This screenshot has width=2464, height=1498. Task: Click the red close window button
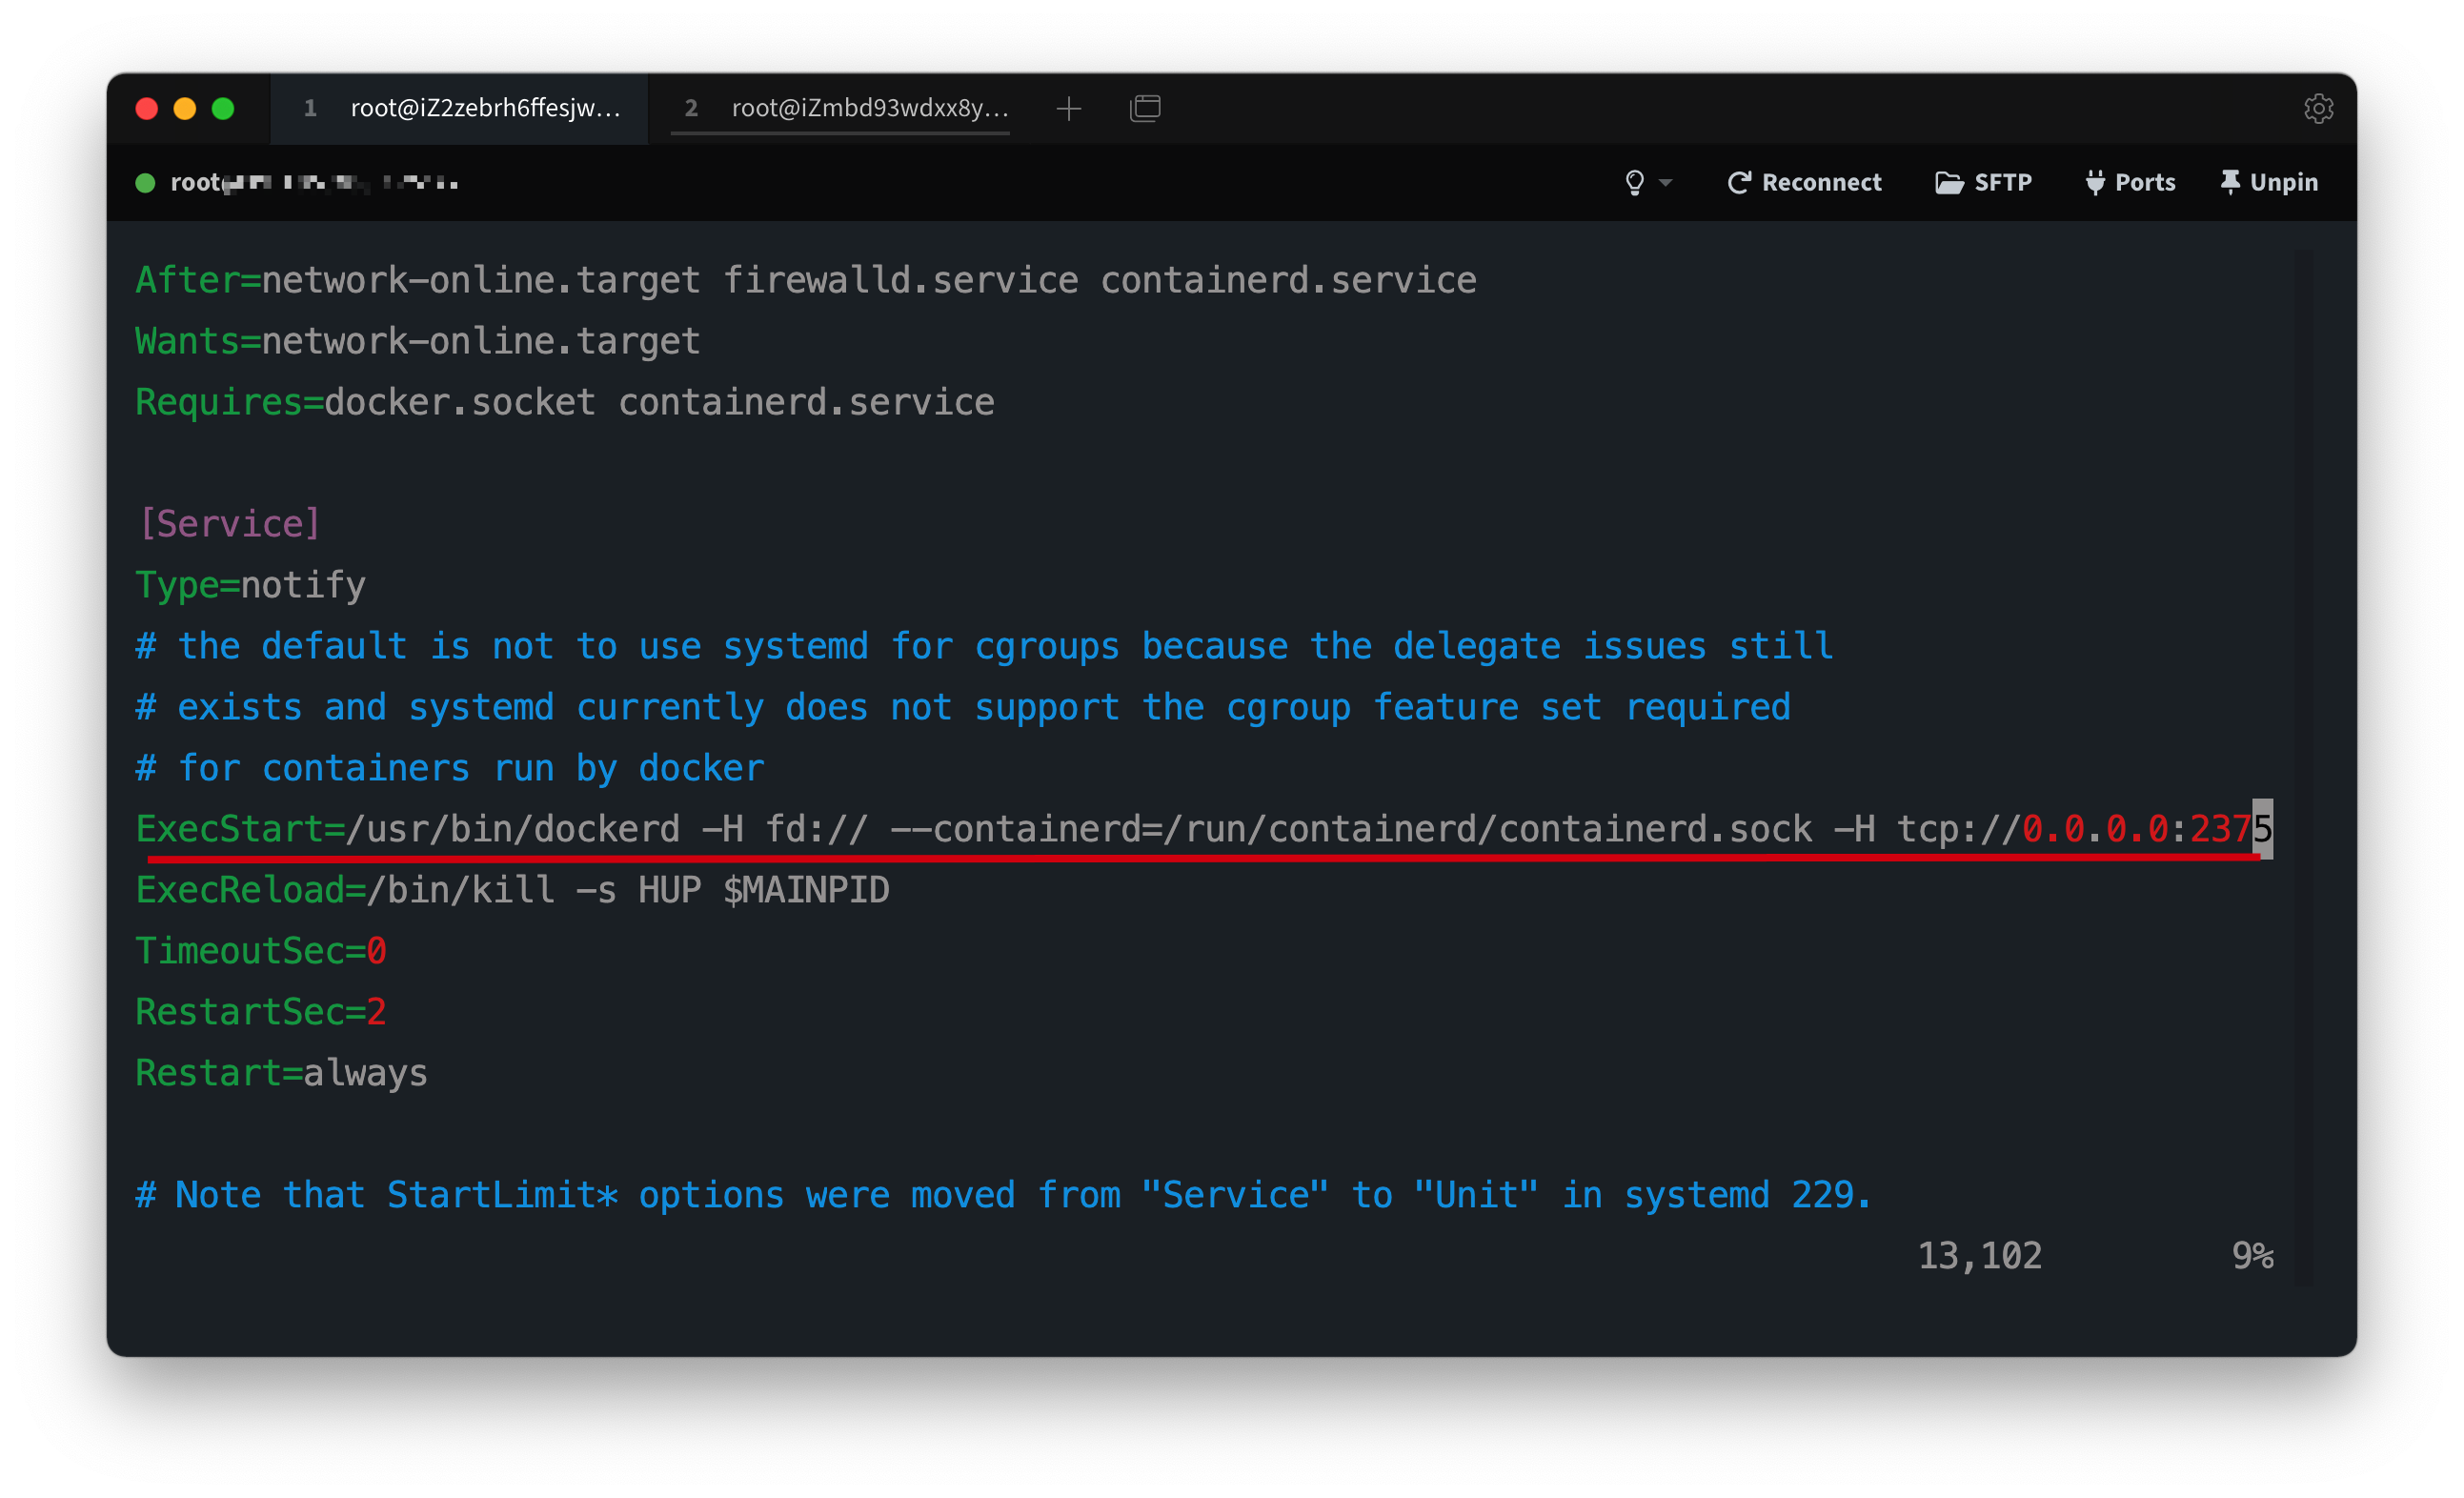(147, 108)
